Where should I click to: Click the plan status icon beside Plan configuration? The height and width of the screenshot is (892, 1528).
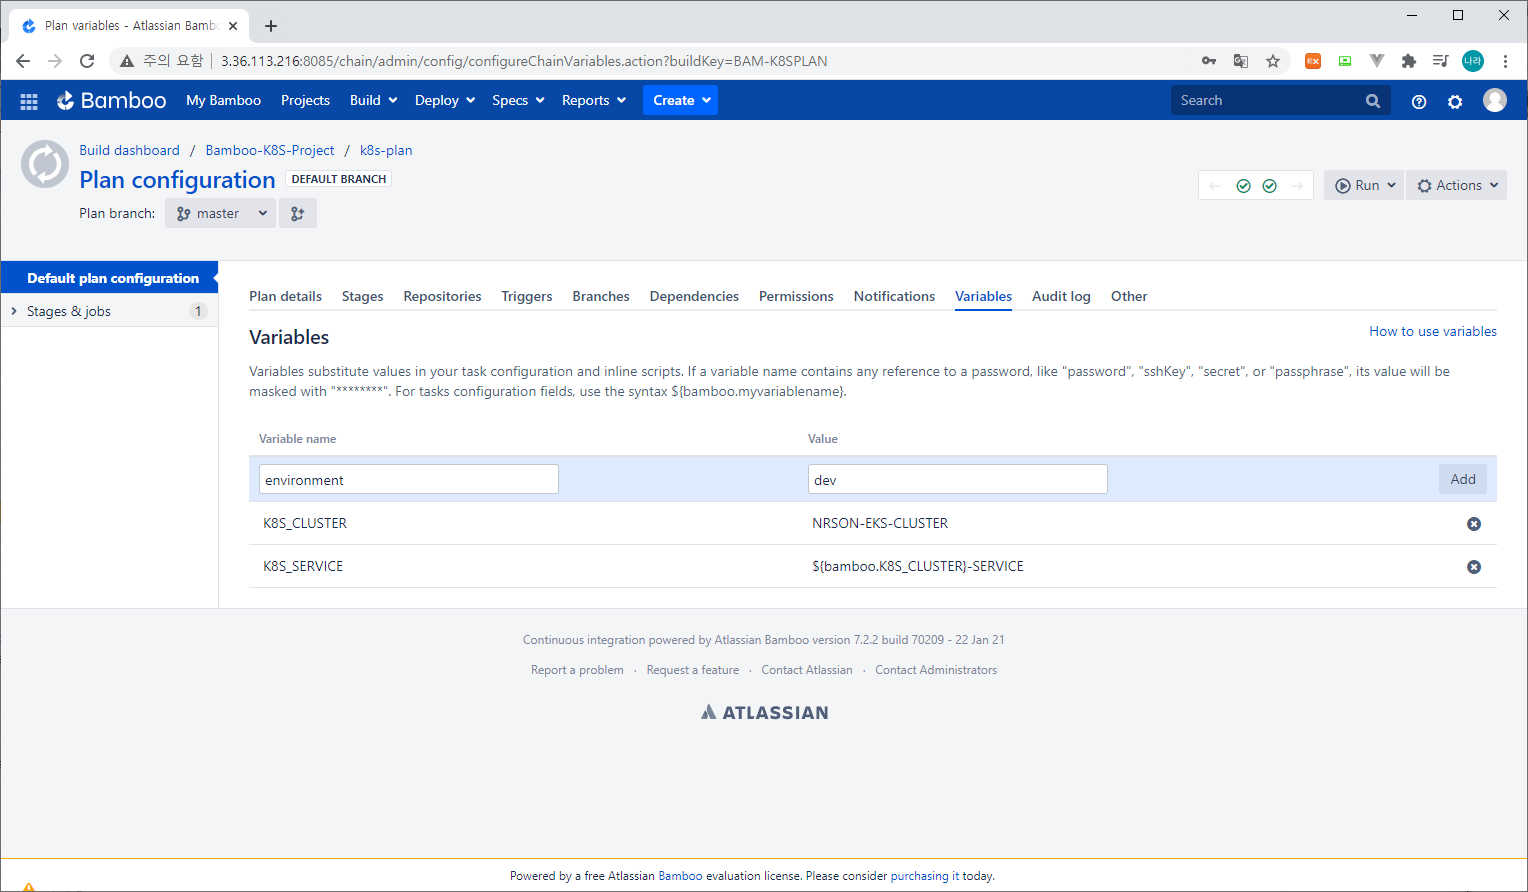pyautogui.click(x=45, y=164)
